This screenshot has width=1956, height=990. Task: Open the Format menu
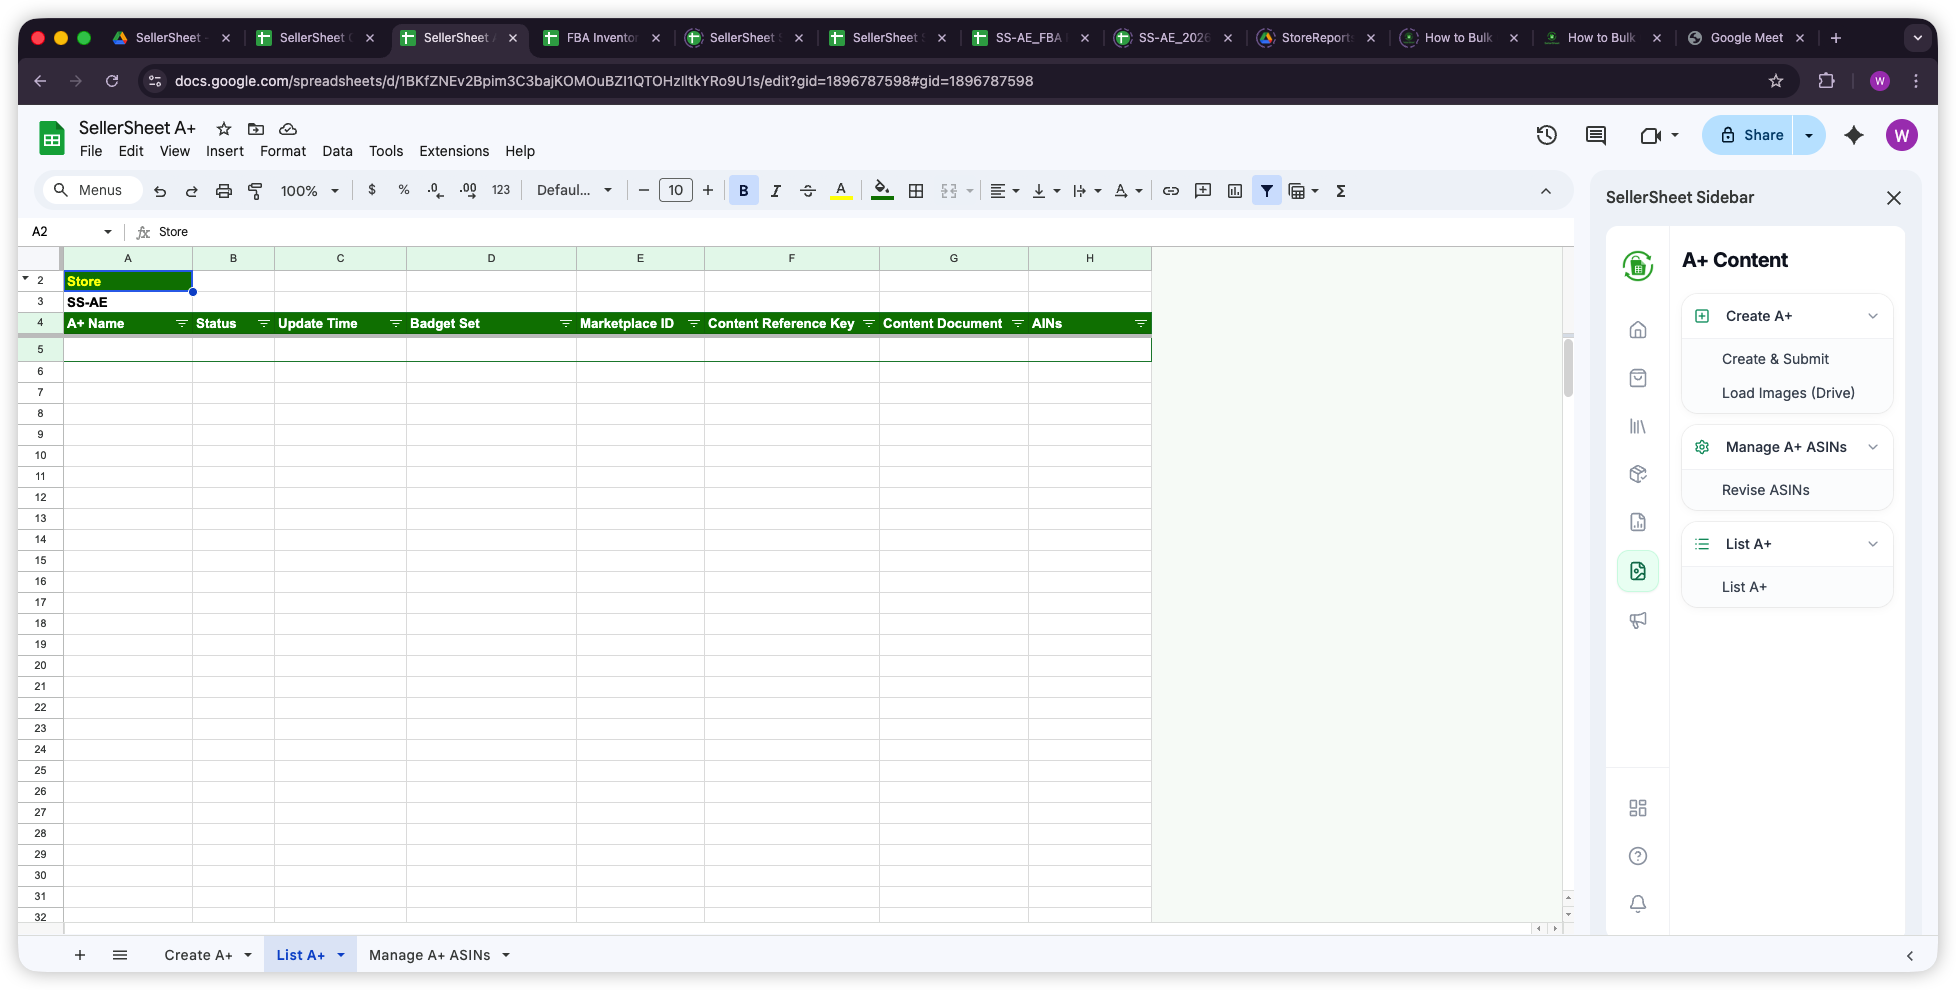coord(283,151)
